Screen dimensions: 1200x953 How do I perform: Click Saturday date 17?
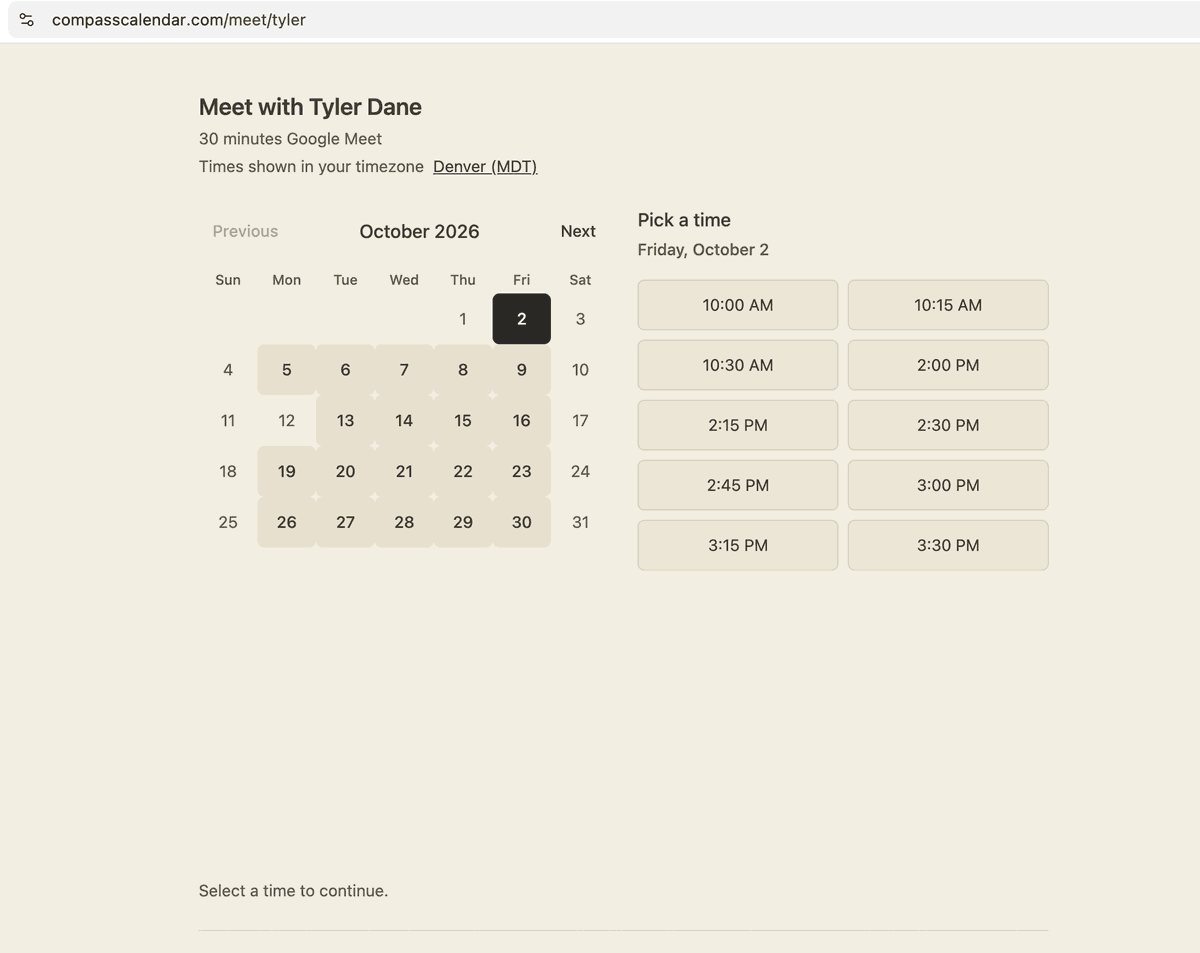(580, 421)
